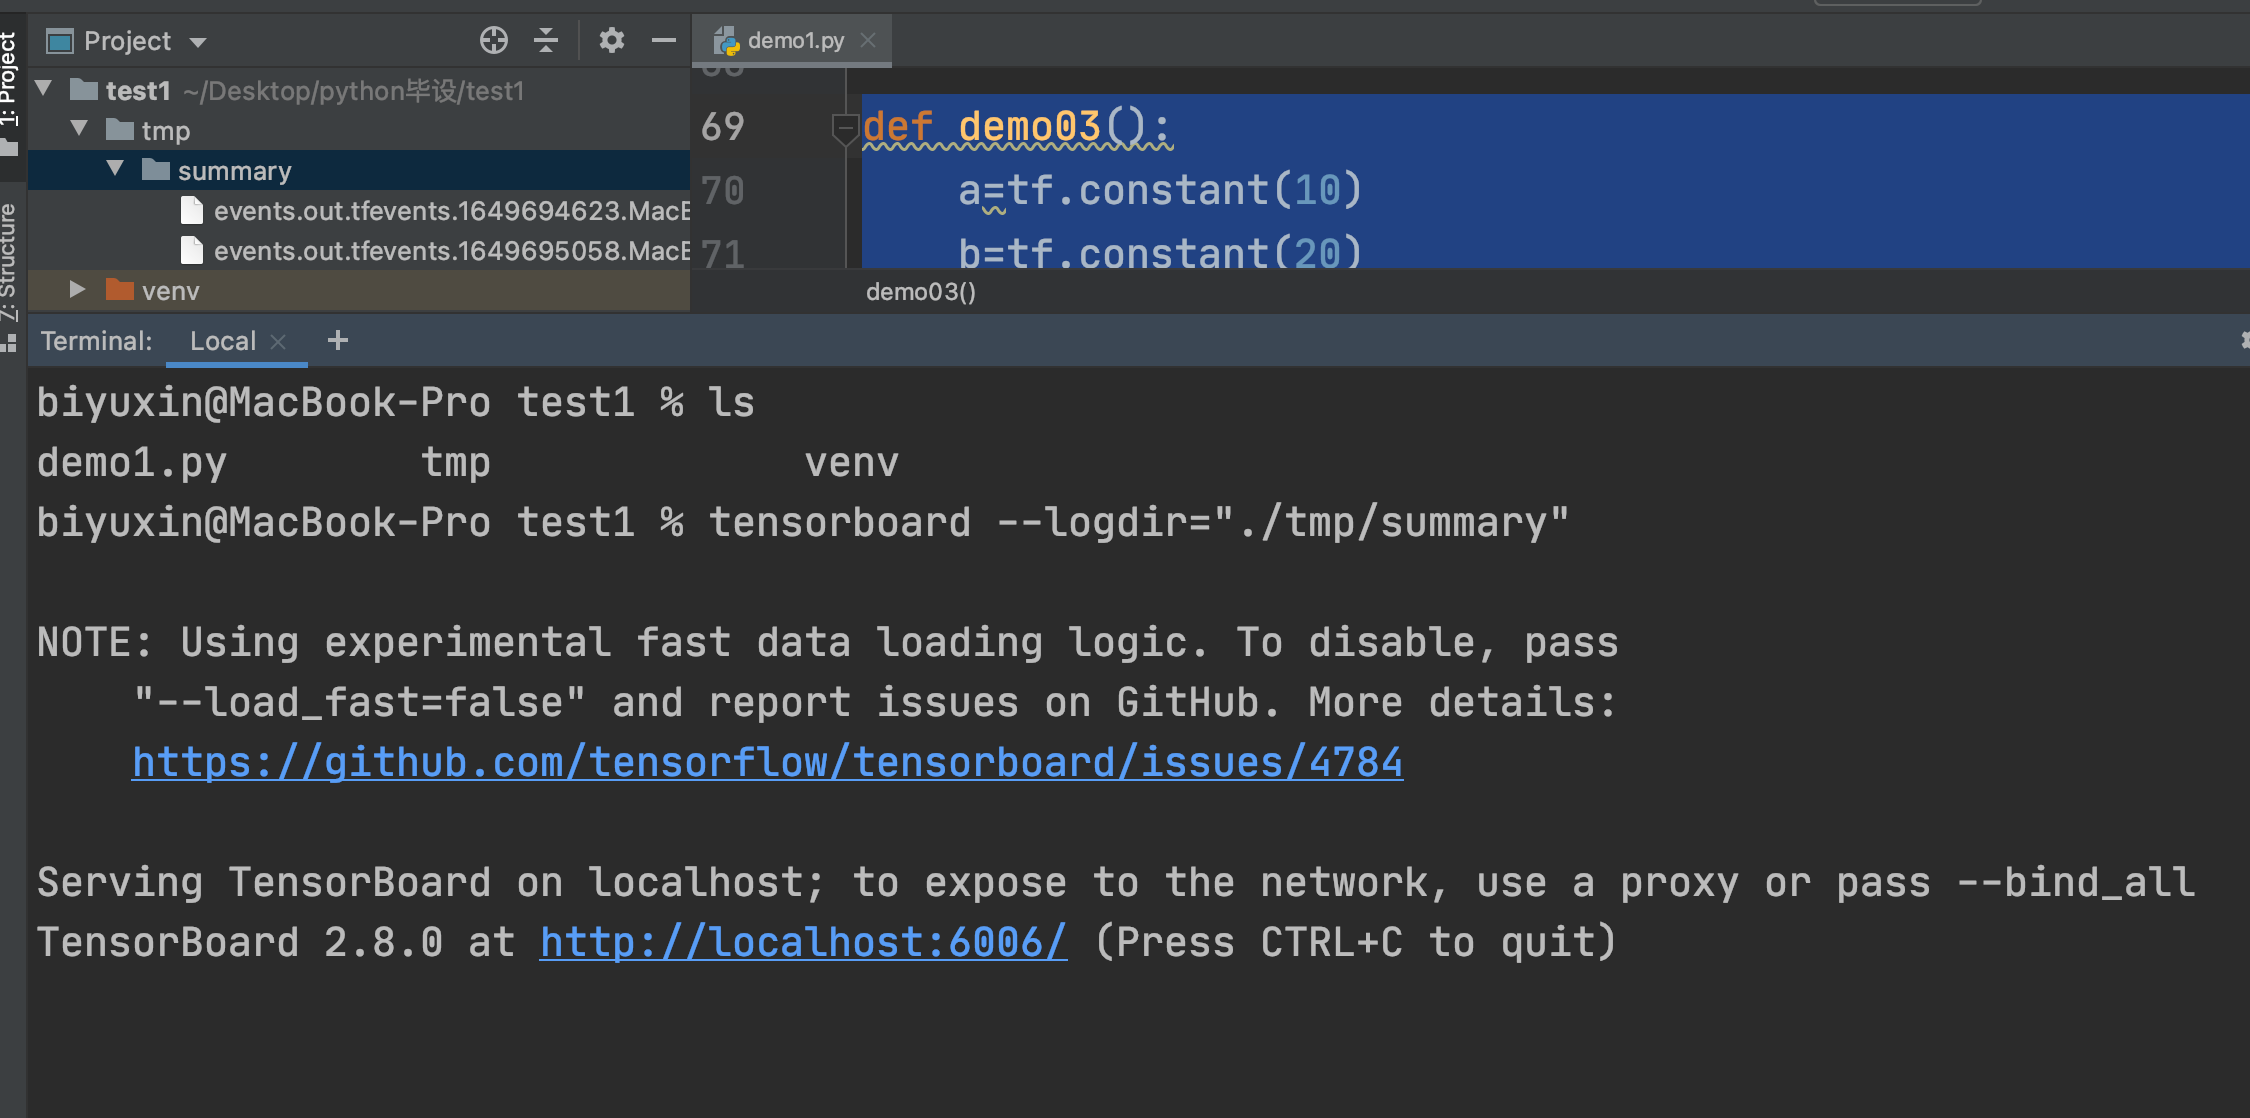
Task: Open the localhost:6006 TensorBoard link
Action: point(802,942)
